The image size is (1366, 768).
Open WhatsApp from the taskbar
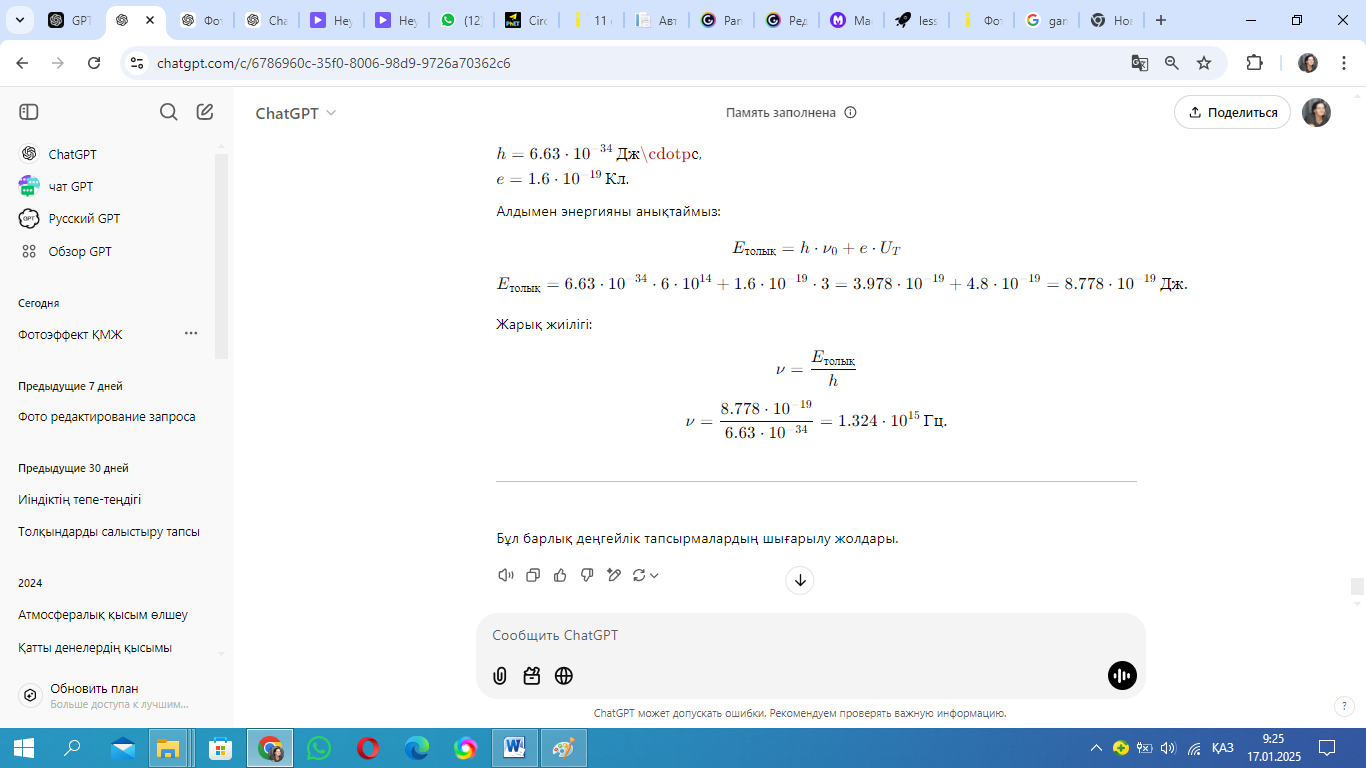point(319,748)
